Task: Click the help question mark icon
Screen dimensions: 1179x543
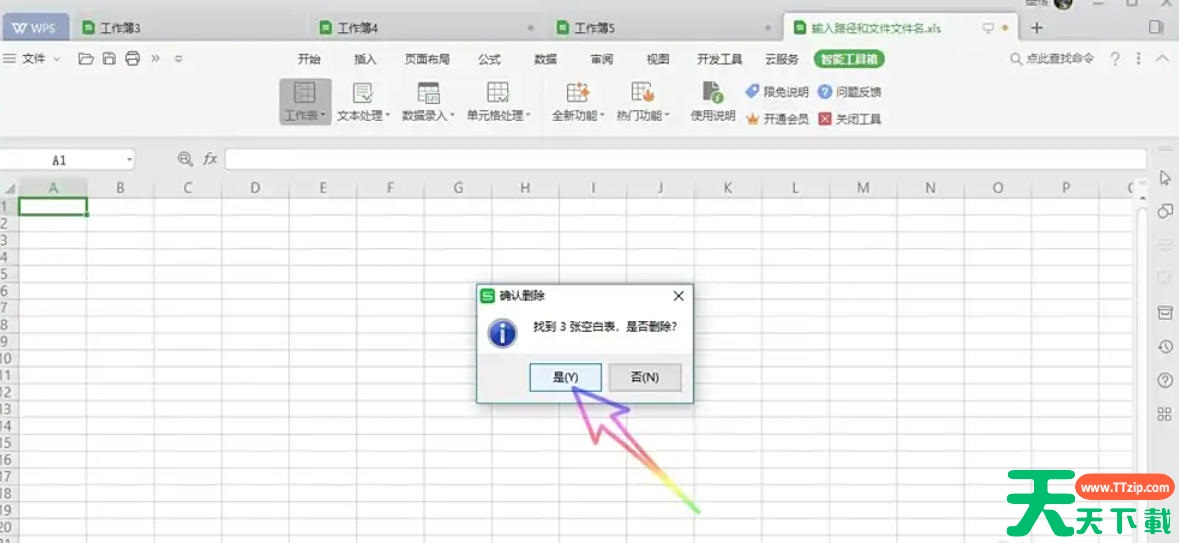Action: click(x=1116, y=58)
